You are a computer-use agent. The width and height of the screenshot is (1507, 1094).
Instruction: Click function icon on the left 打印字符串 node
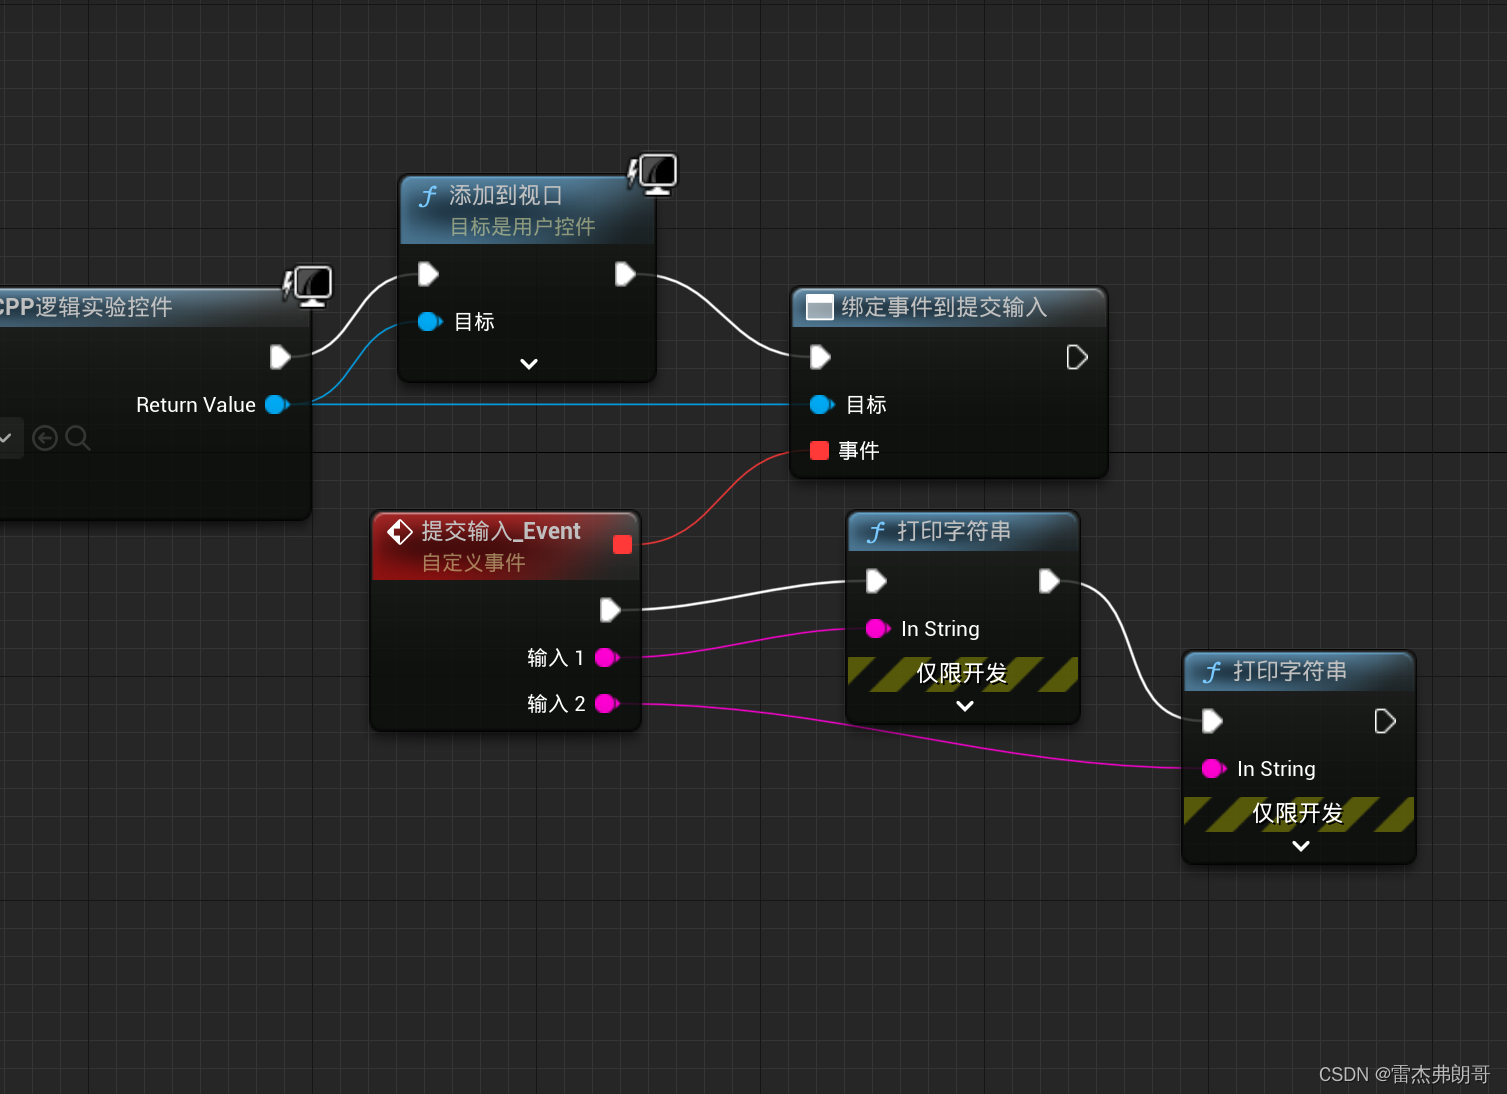click(876, 532)
